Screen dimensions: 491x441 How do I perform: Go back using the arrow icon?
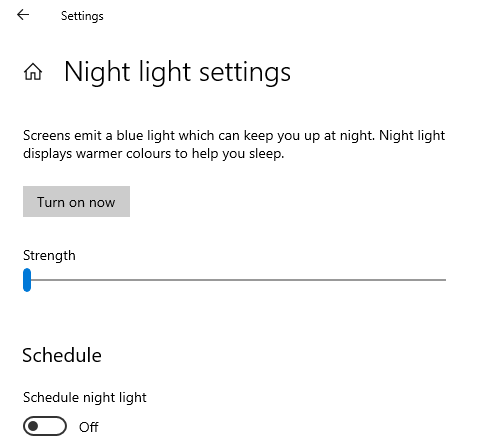coord(23,15)
